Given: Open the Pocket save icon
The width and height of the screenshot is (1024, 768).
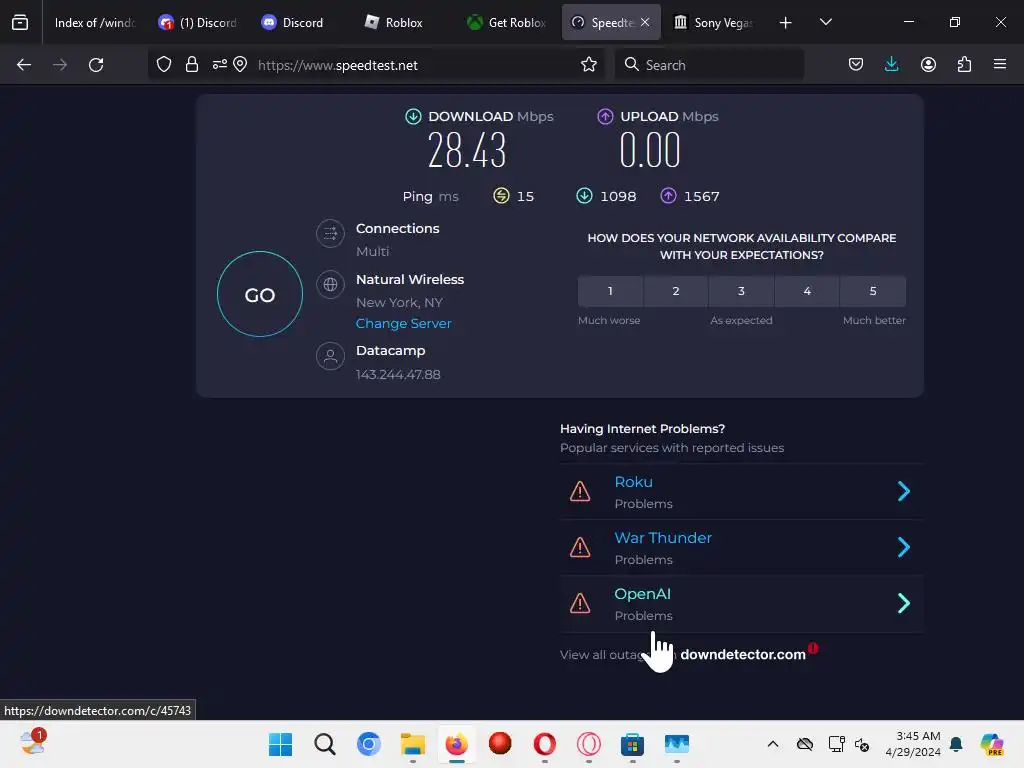Looking at the screenshot, I should click(x=856, y=65).
